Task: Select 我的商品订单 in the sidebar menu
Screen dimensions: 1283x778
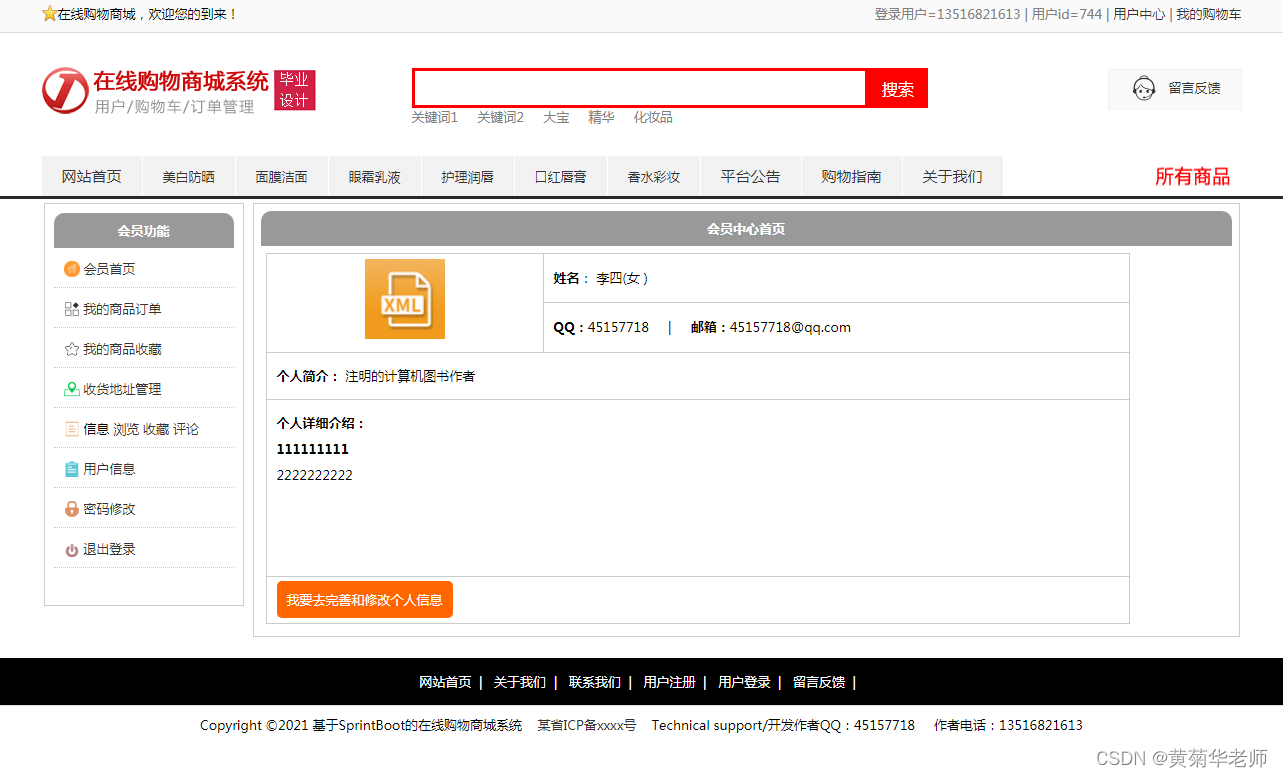Action: coord(122,309)
